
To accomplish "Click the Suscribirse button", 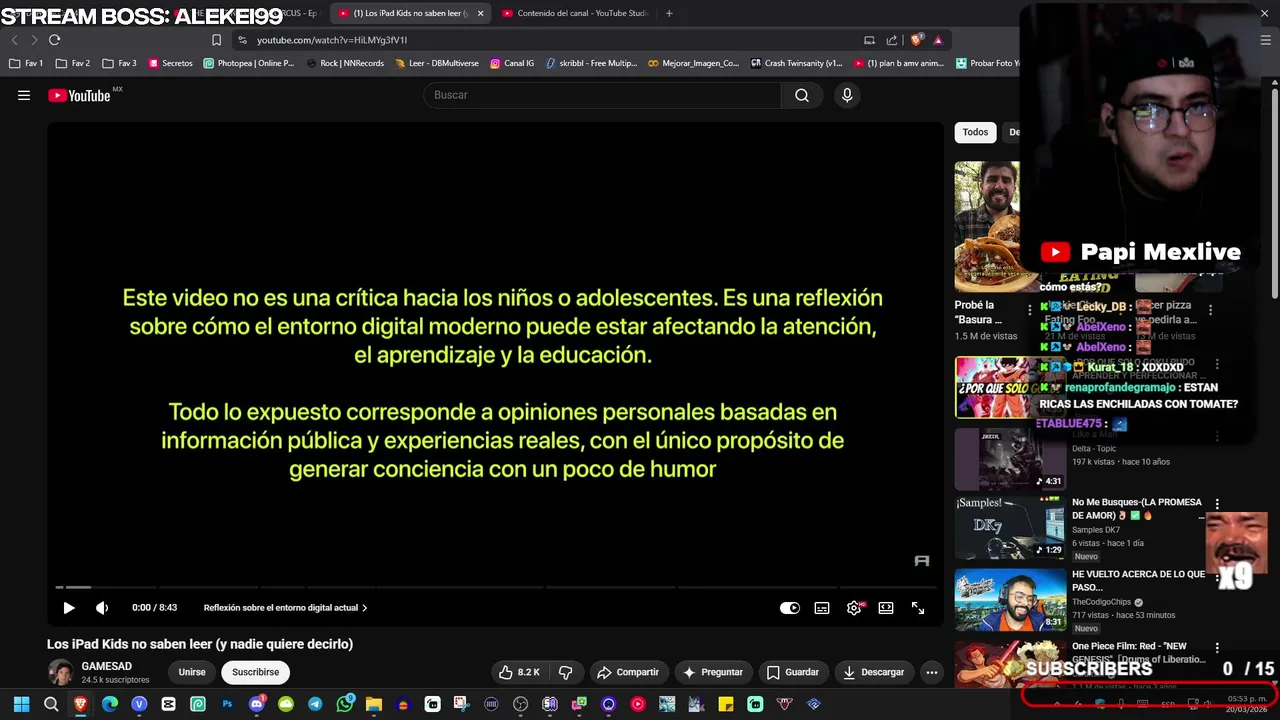I will click(256, 672).
